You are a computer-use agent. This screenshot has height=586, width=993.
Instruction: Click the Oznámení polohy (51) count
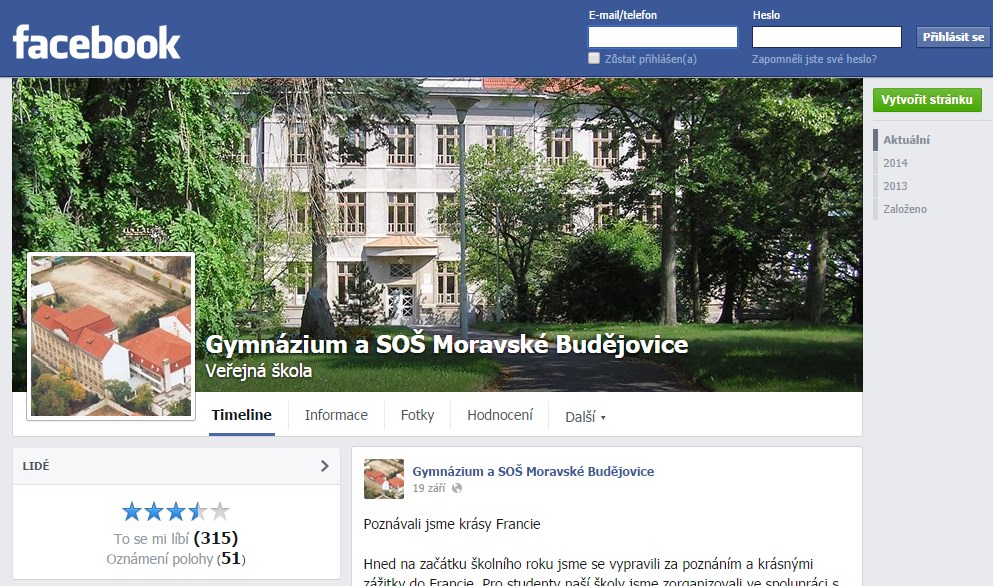176,559
